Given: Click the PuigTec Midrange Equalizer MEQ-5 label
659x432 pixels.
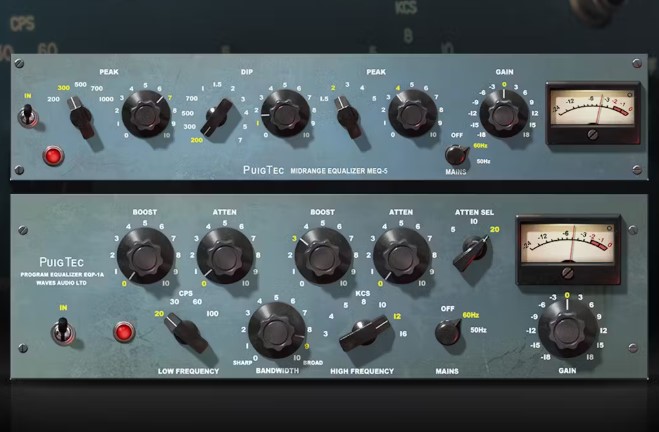Looking at the screenshot, I should pyautogui.click(x=315, y=171).
